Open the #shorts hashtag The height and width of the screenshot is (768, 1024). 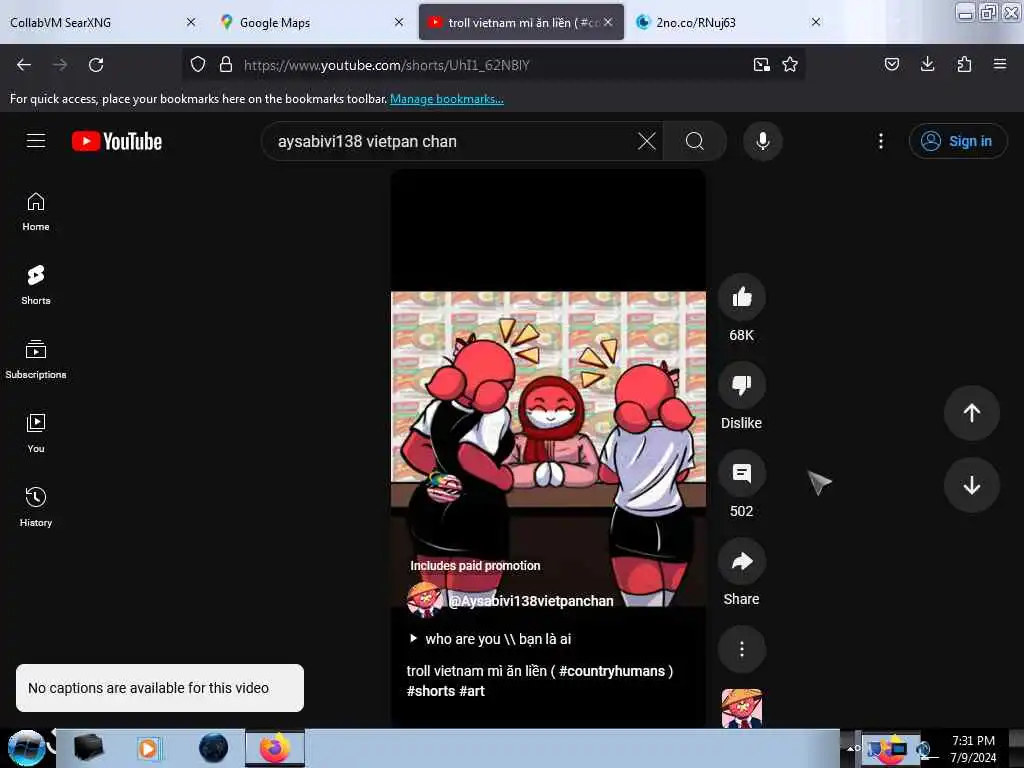431,691
